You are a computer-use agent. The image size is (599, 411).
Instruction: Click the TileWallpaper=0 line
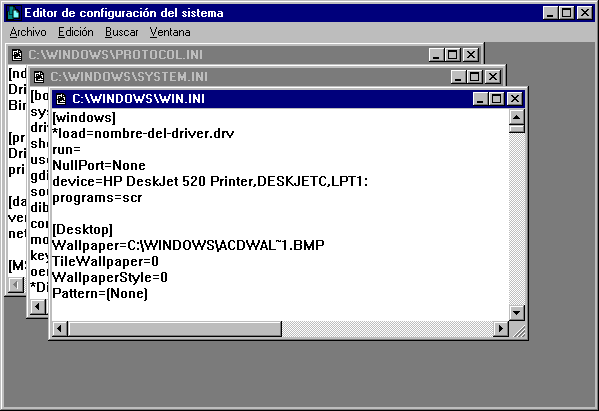(105, 262)
